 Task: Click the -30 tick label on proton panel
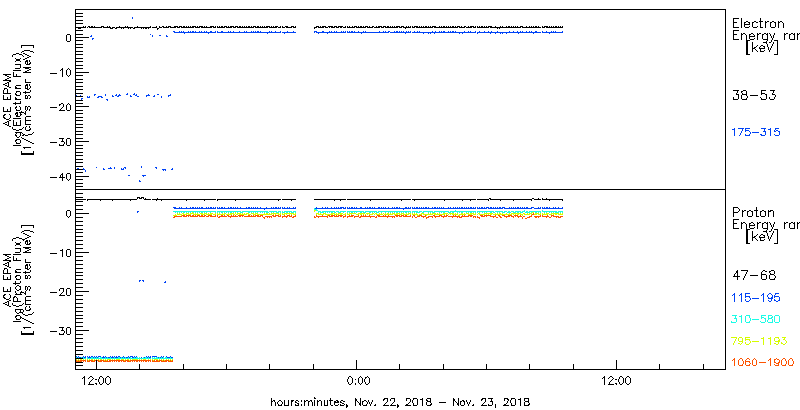pyautogui.click(x=63, y=330)
